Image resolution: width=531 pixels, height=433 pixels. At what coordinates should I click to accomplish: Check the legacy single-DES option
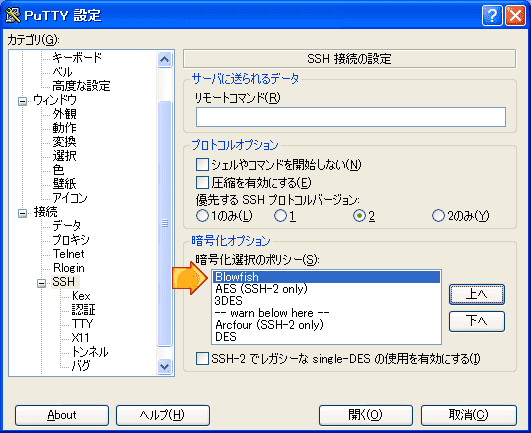pos(202,359)
